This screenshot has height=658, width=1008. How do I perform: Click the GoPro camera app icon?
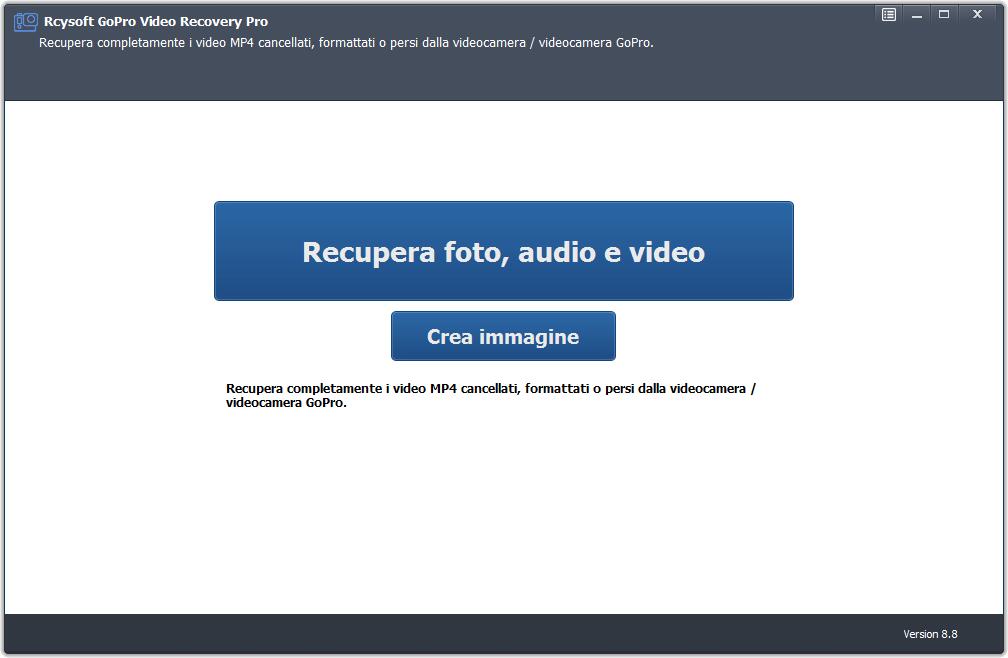click(x=25, y=22)
